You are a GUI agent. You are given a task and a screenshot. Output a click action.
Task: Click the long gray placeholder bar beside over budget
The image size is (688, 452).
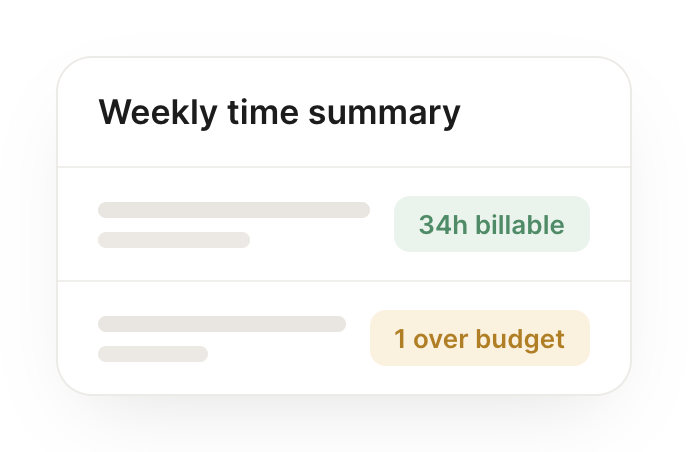[x=222, y=324]
